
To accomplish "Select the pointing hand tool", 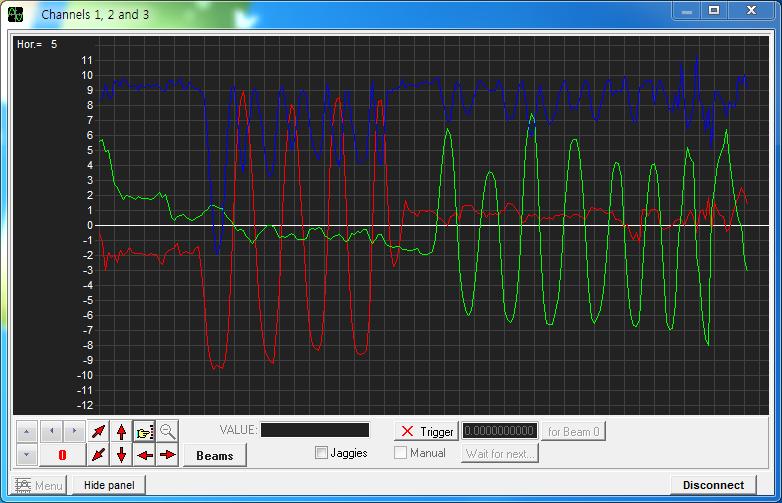I will [x=145, y=432].
